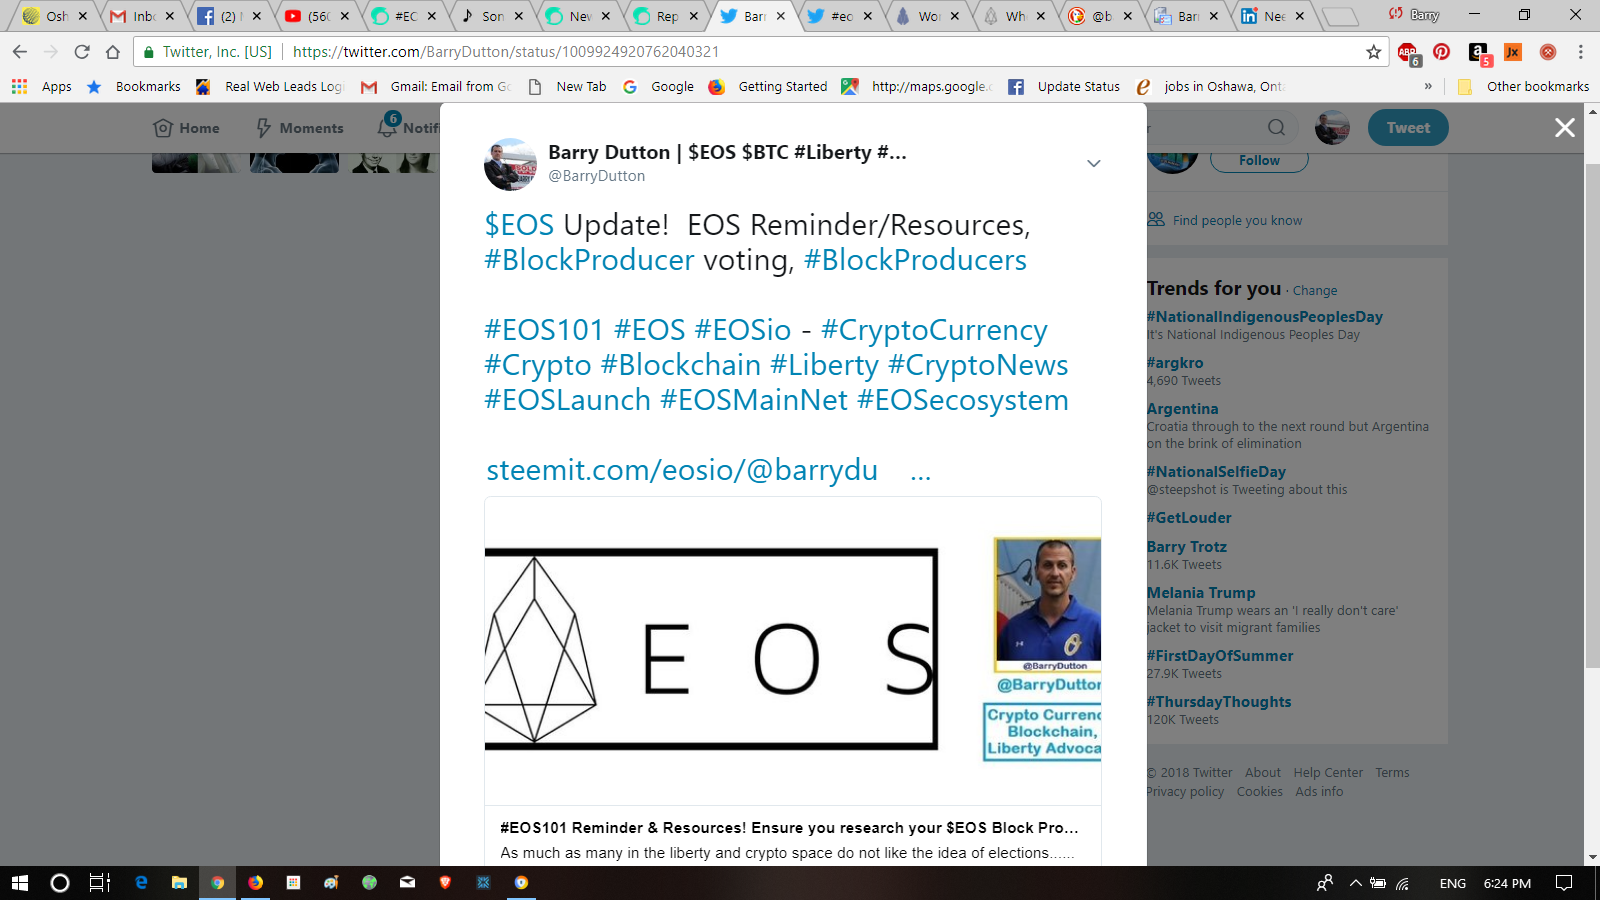Open the Adblock Plus extension icon
Viewport: 1600px width, 900px height.
[1408, 53]
